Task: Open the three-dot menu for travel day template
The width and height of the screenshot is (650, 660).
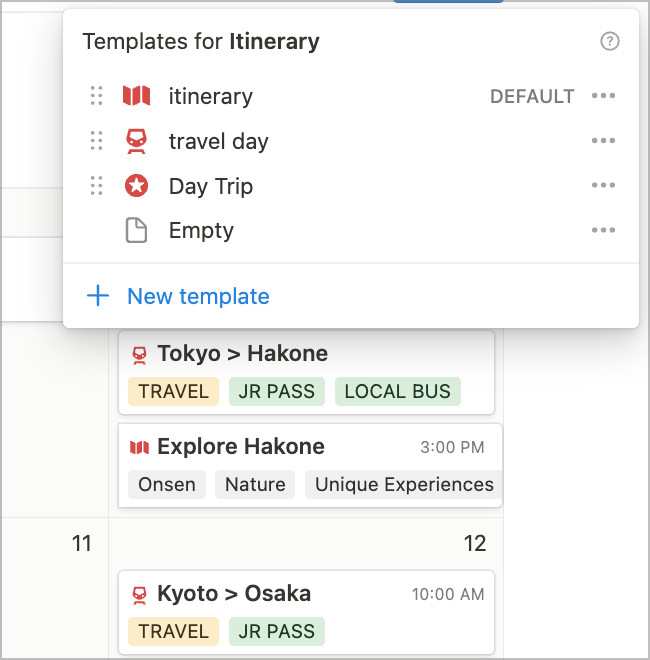Action: click(x=603, y=141)
